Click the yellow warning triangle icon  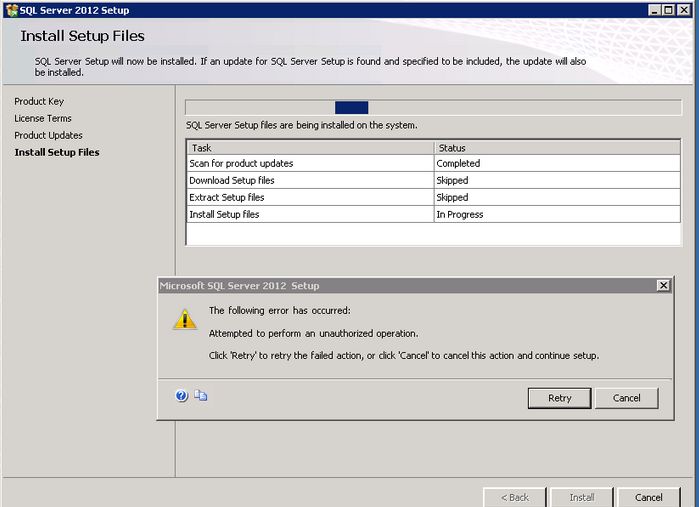pyautogui.click(x=185, y=319)
